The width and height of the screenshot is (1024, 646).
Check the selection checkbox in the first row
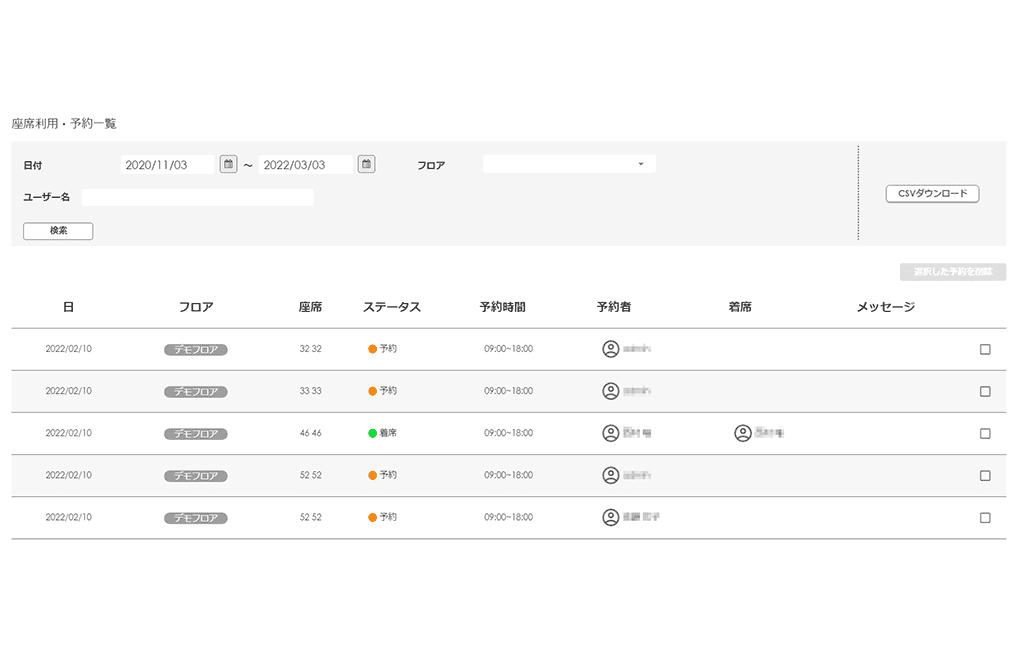tap(984, 349)
